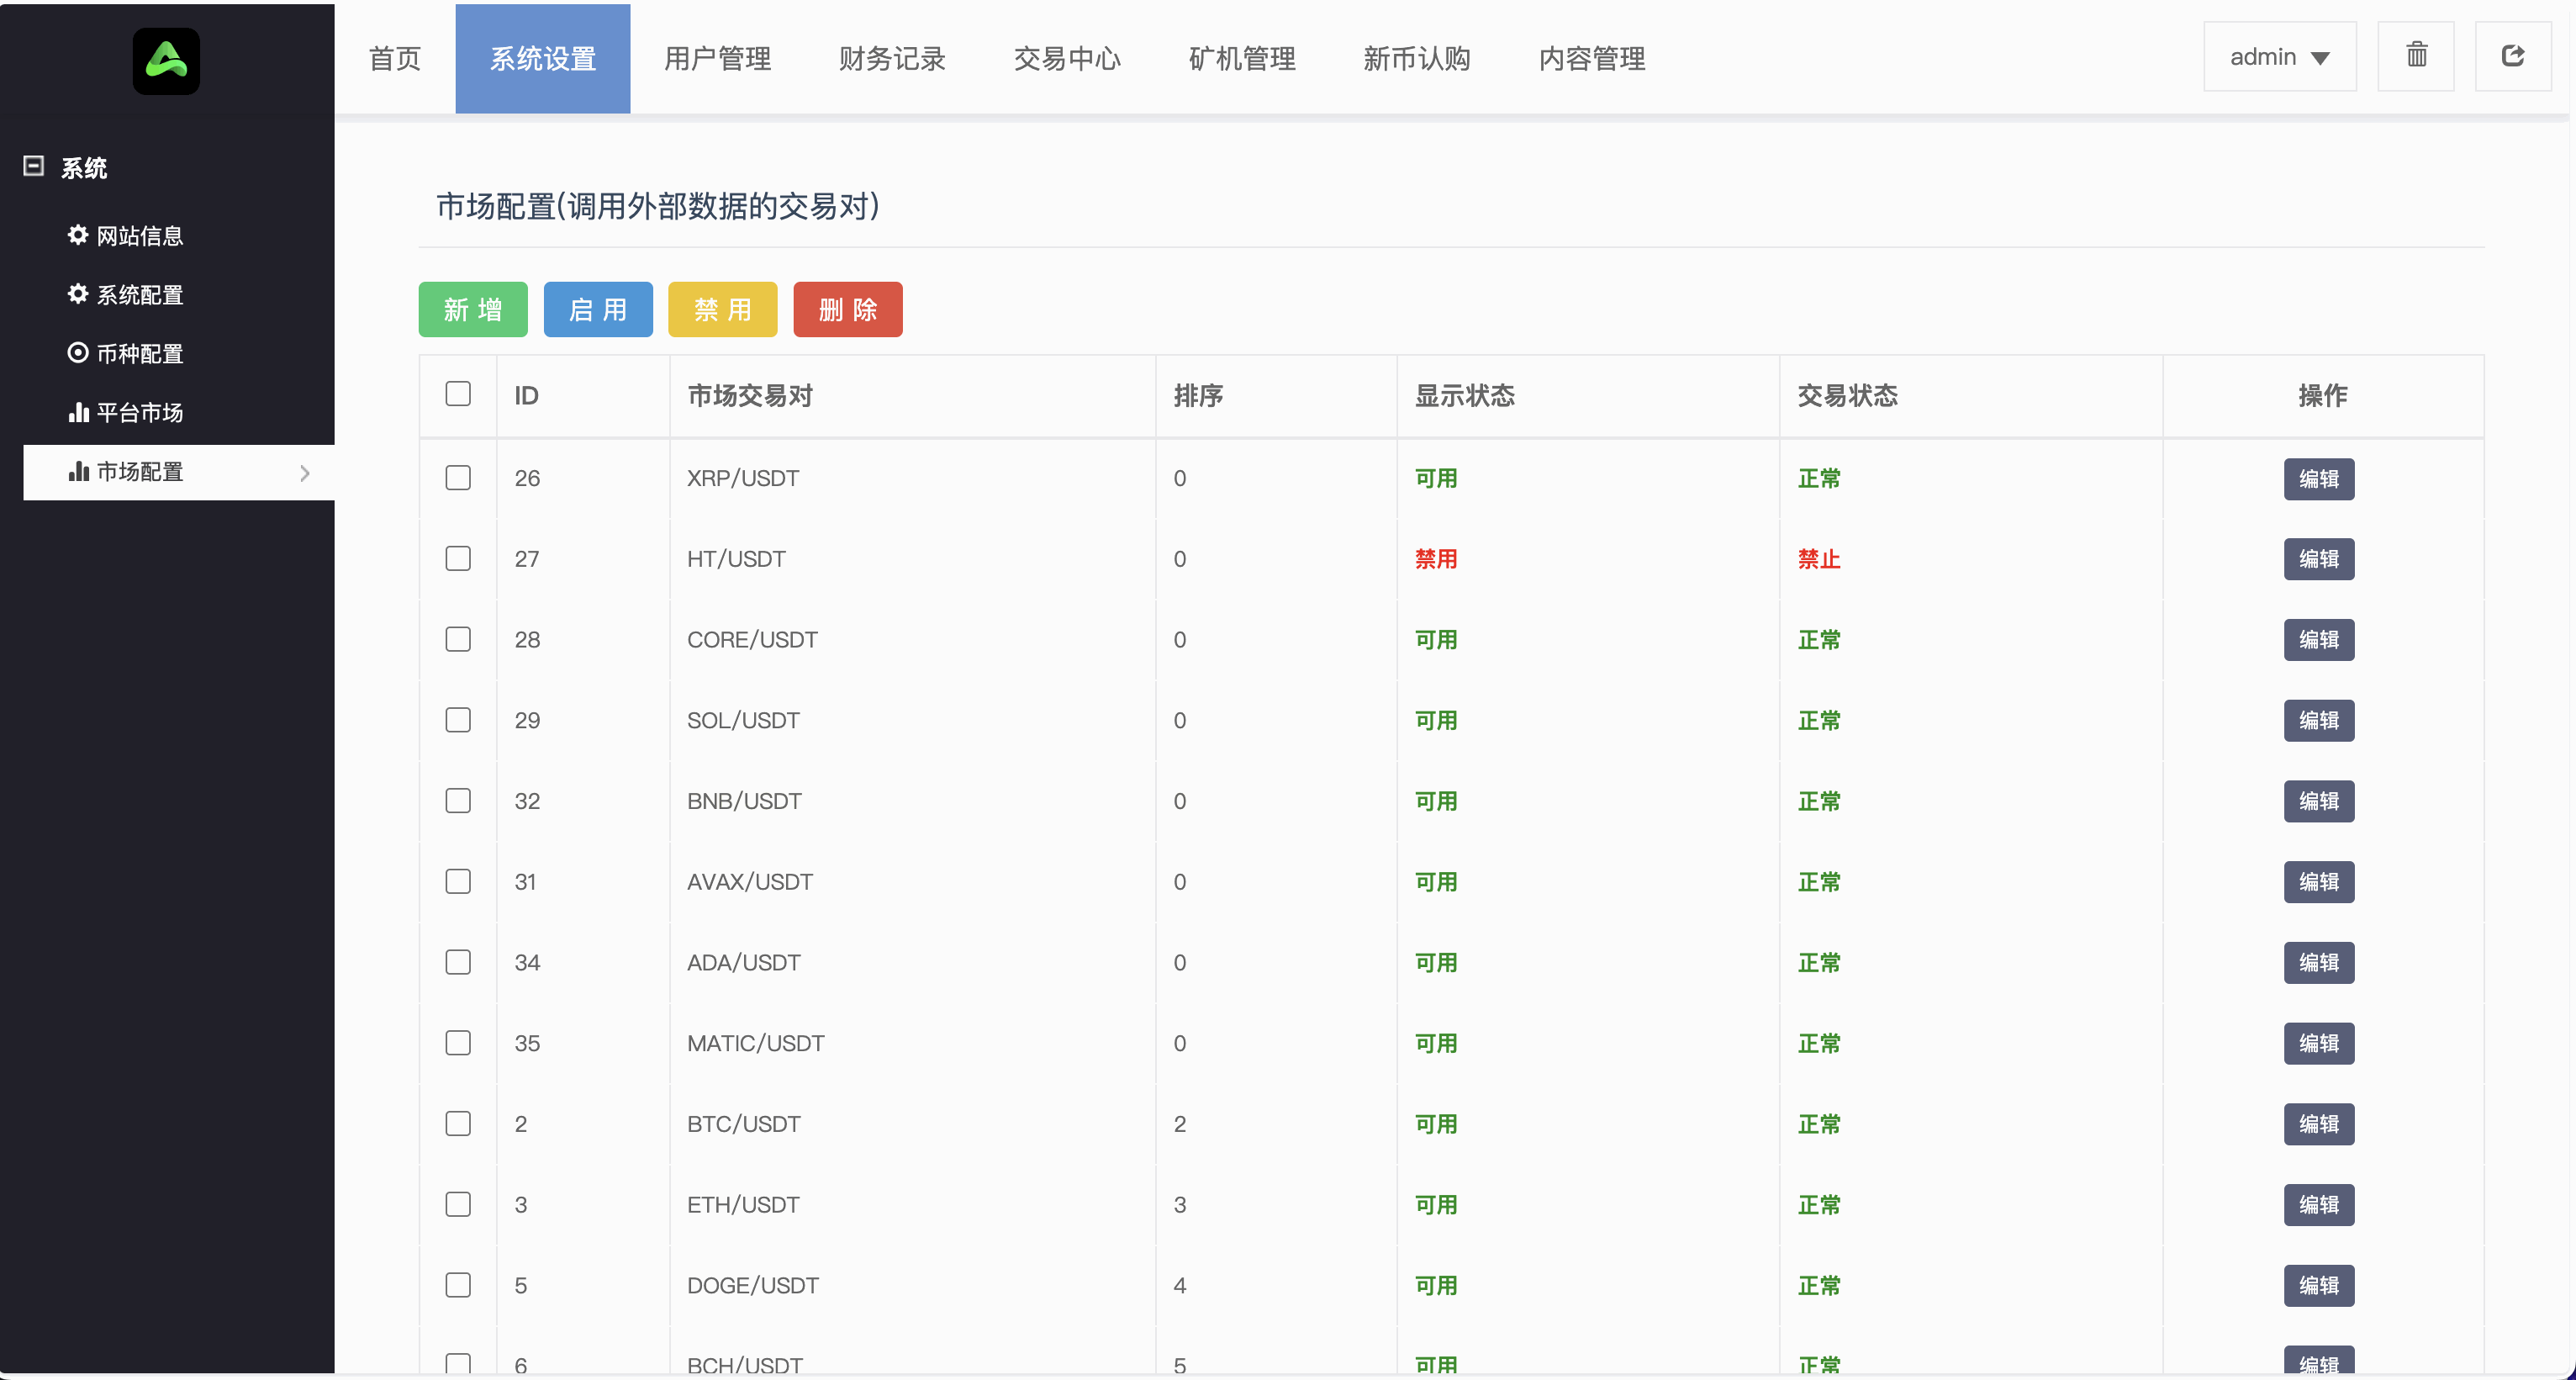Screen dimensions: 2576x1380
Task: Click the green 新增 button
Action: (473, 309)
